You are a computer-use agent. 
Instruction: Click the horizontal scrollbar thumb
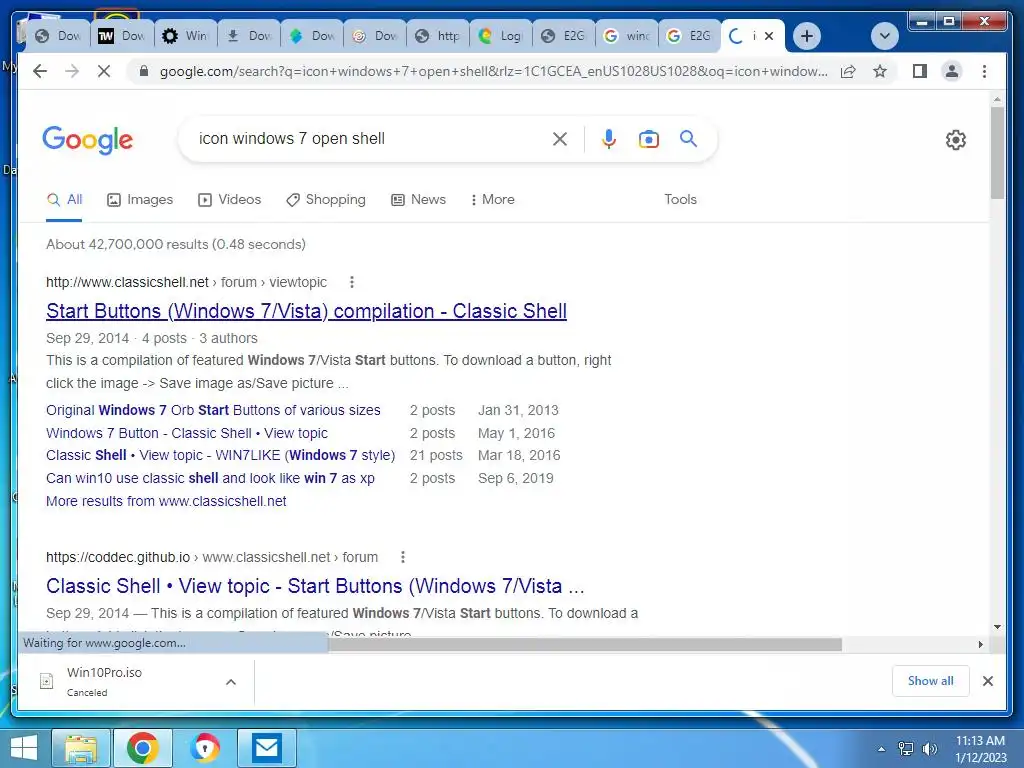click(x=584, y=645)
